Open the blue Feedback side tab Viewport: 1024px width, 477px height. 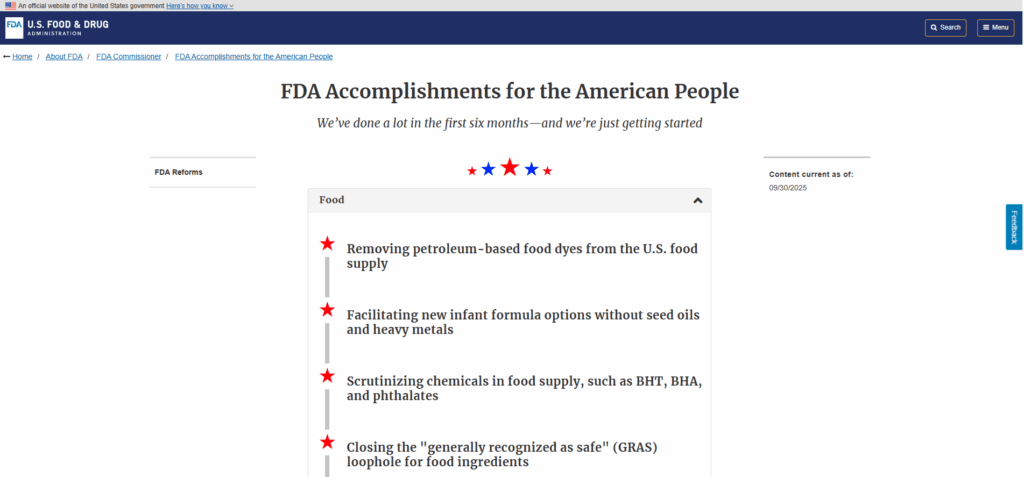1014,227
